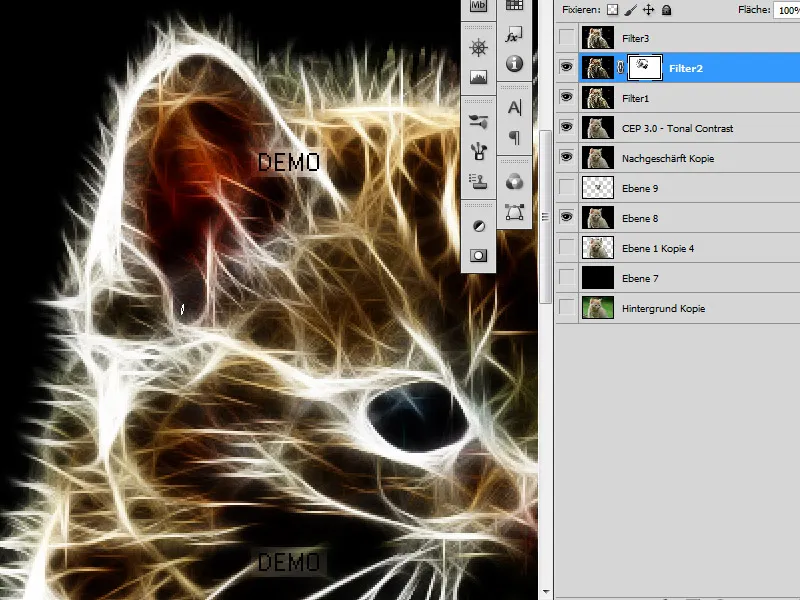Select the Nachgeschärft Kopie layer name
800x600 pixels.
[x=668, y=158]
